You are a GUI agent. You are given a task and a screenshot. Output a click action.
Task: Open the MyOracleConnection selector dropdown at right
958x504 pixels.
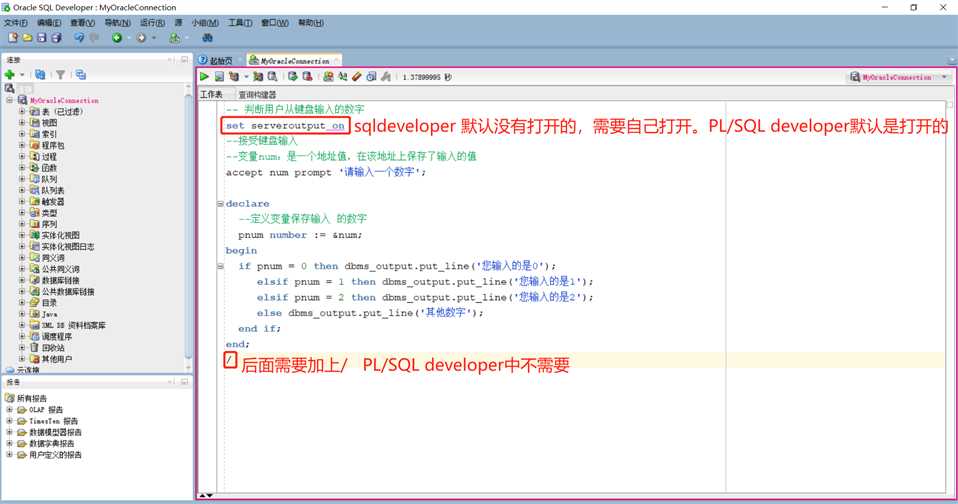point(945,77)
